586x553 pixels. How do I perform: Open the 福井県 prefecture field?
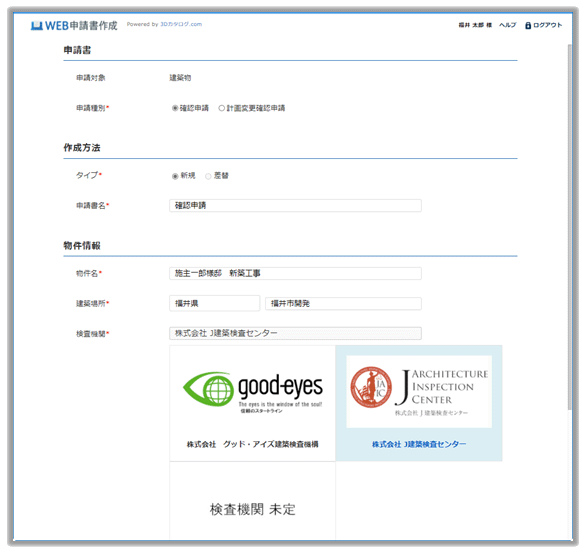click(x=215, y=303)
